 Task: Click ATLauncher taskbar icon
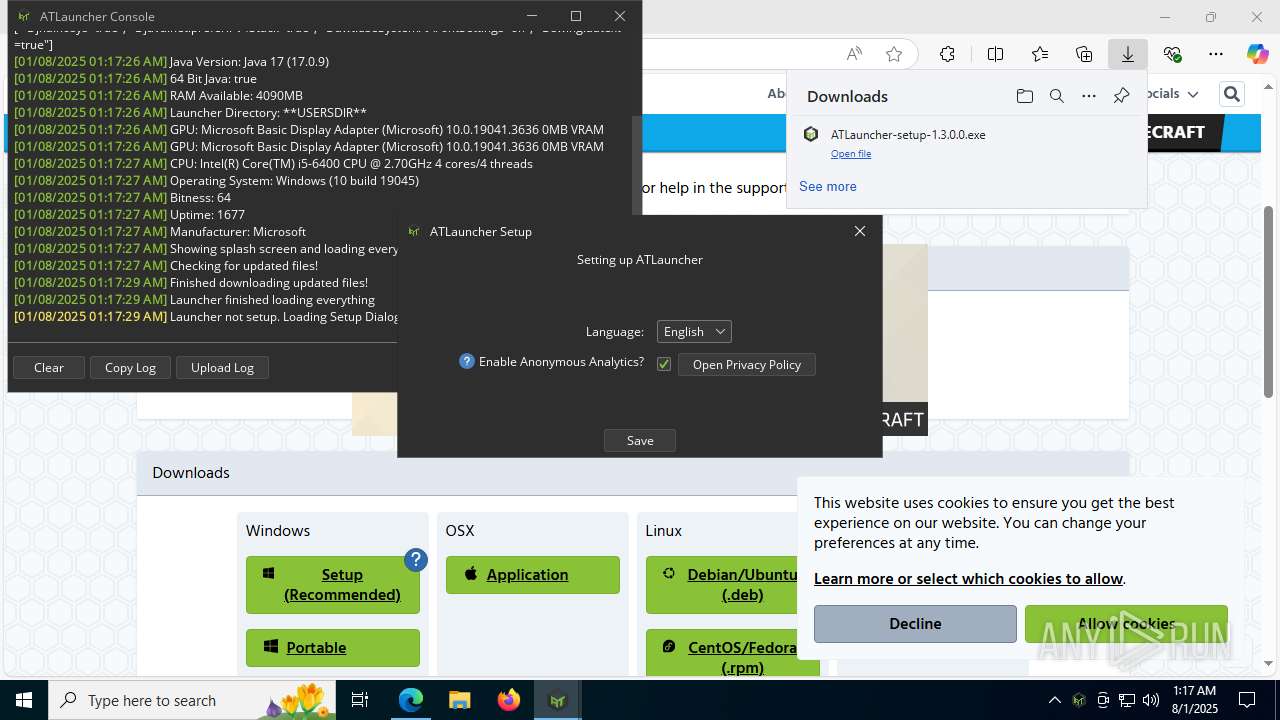click(x=558, y=700)
